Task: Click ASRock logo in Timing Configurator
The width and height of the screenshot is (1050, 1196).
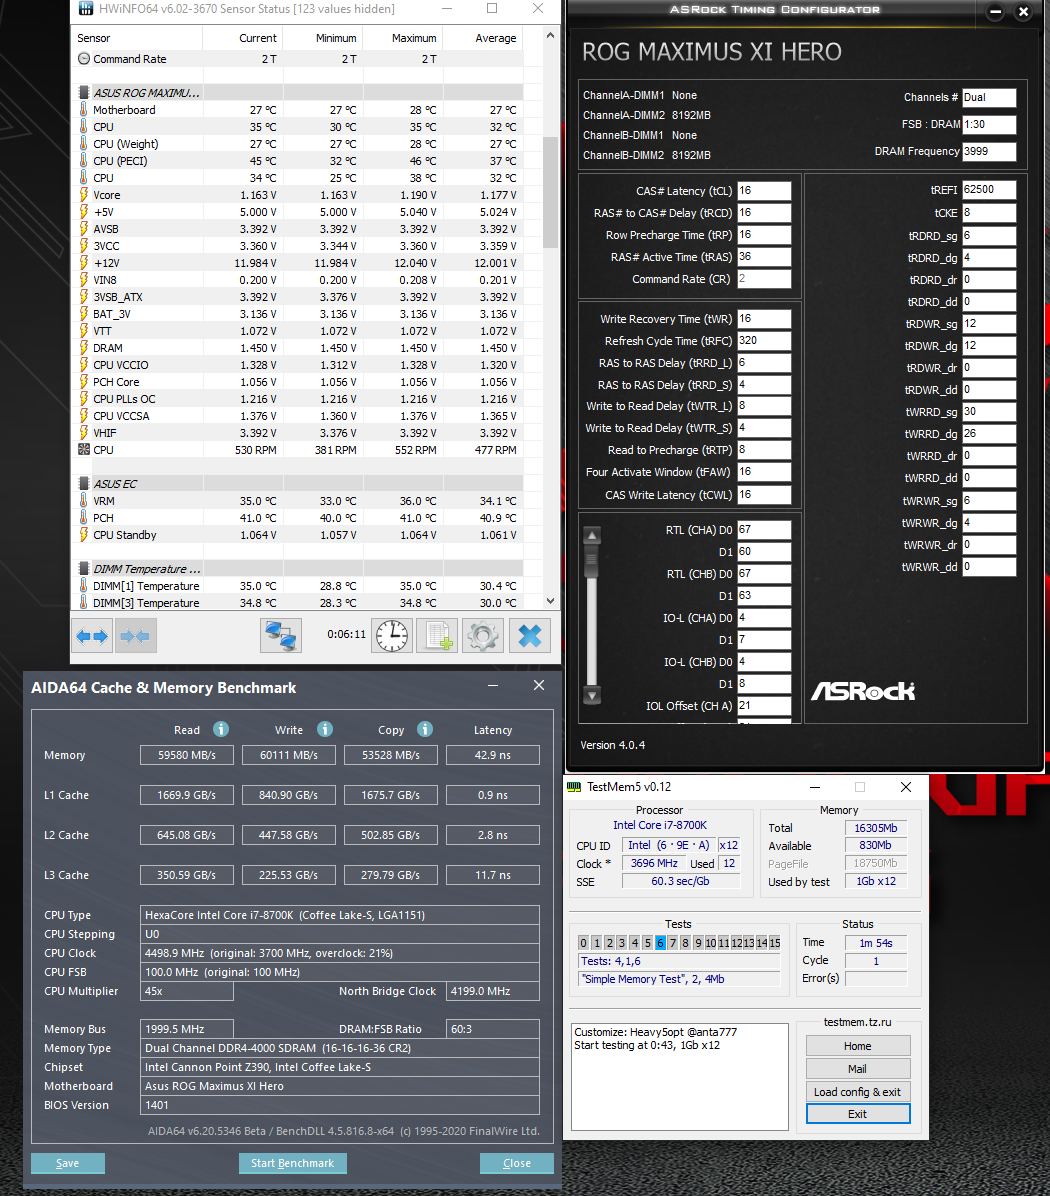Action: click(x=862, y=691)
